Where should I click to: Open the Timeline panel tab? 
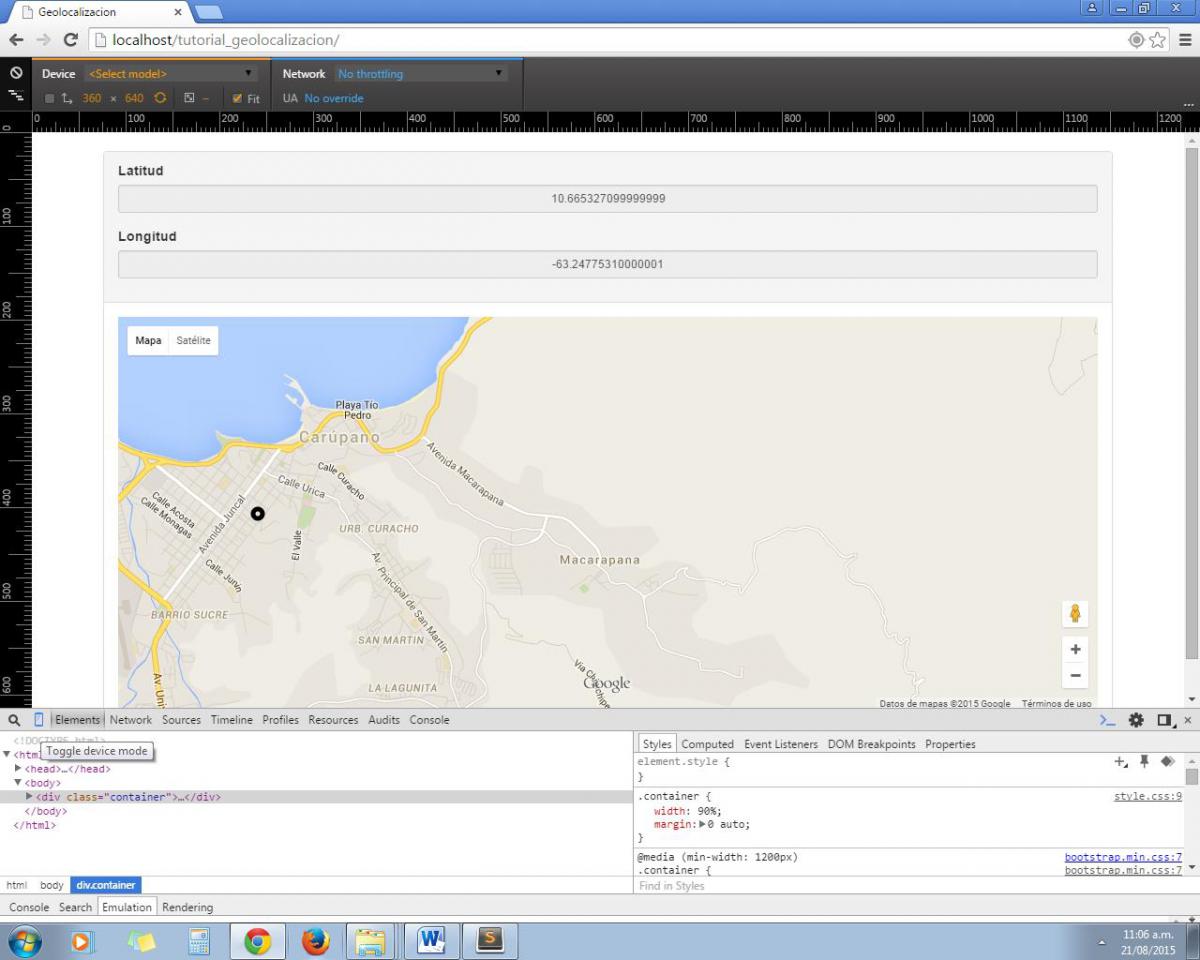[x=231, y=720]
